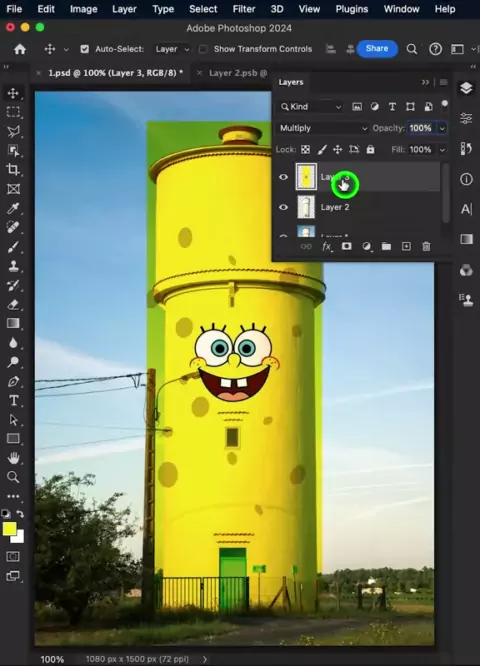
Task: Expand the Move tool preset arrow
Action: (x=66, y=50)
